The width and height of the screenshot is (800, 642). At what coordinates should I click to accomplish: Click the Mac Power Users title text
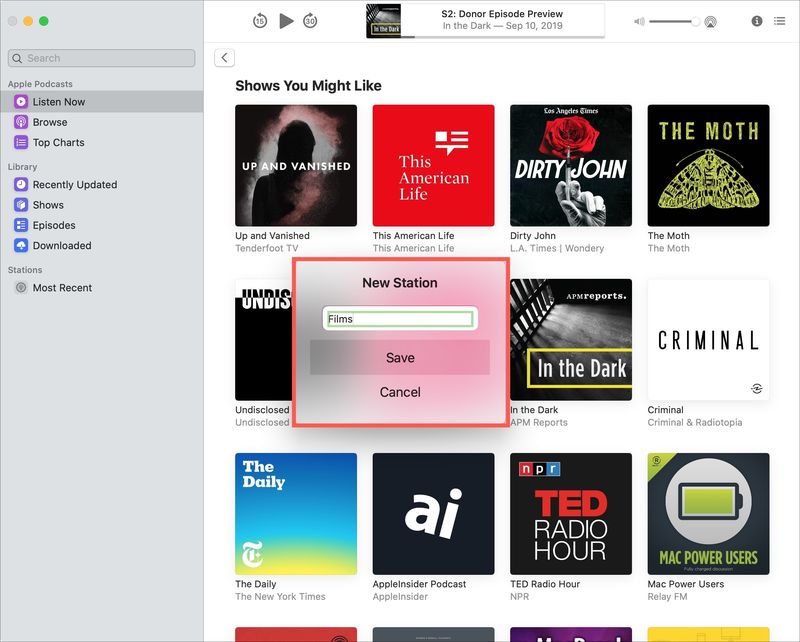(686, 584)
